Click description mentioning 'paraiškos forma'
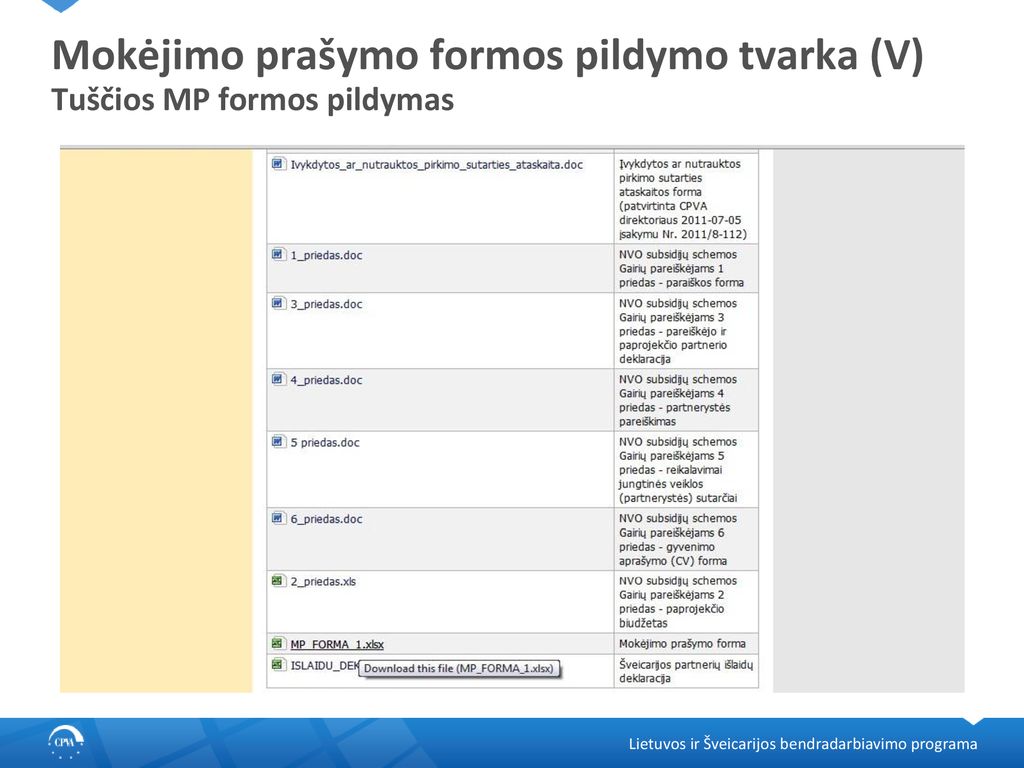This screenshot has height=768, width=1024. [681, 268]
